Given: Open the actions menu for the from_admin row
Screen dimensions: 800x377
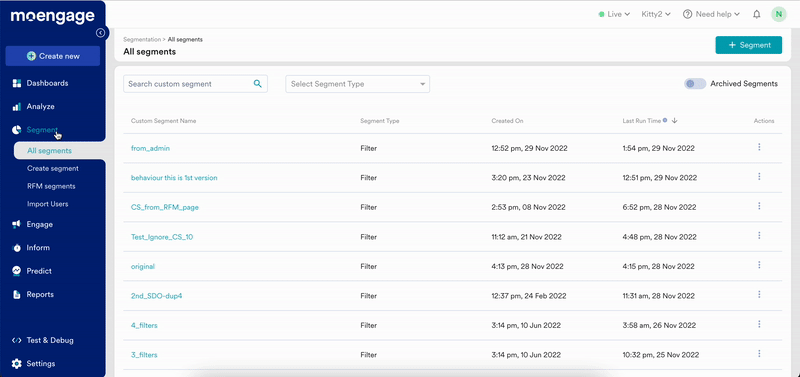Looking at the screenshot, I should [x=759, y=147].
